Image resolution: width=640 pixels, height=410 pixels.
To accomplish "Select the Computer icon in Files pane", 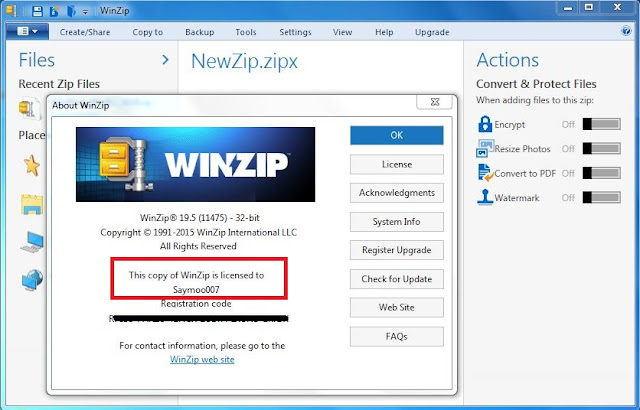I will [x=32, y=242].
